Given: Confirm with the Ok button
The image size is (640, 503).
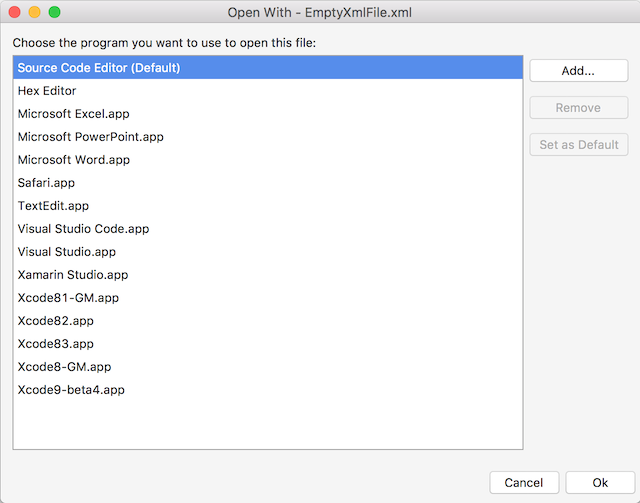Looking at the screenshot, I should pos(600,483).
